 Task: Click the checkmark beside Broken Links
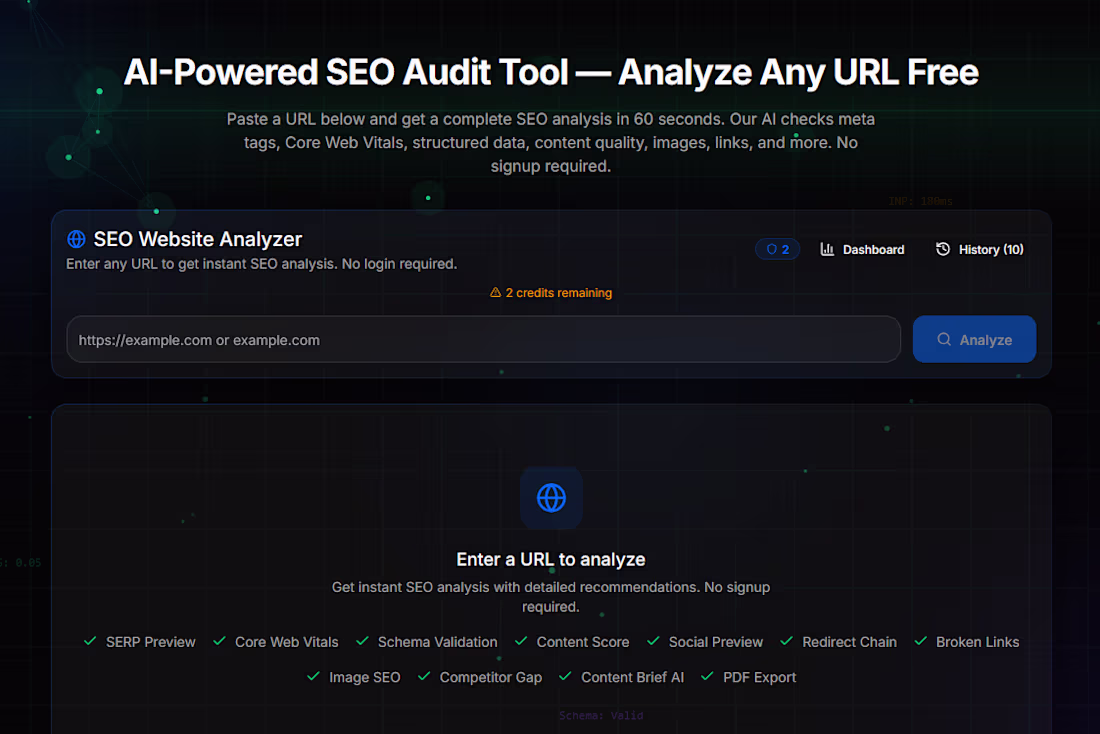[920, 641]
